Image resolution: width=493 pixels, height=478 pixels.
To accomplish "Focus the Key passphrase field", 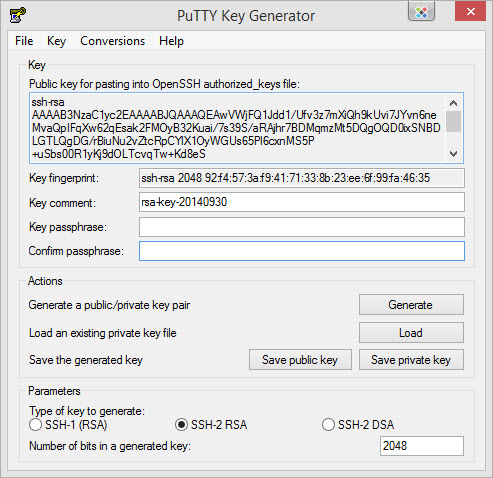I will [302, 227].
